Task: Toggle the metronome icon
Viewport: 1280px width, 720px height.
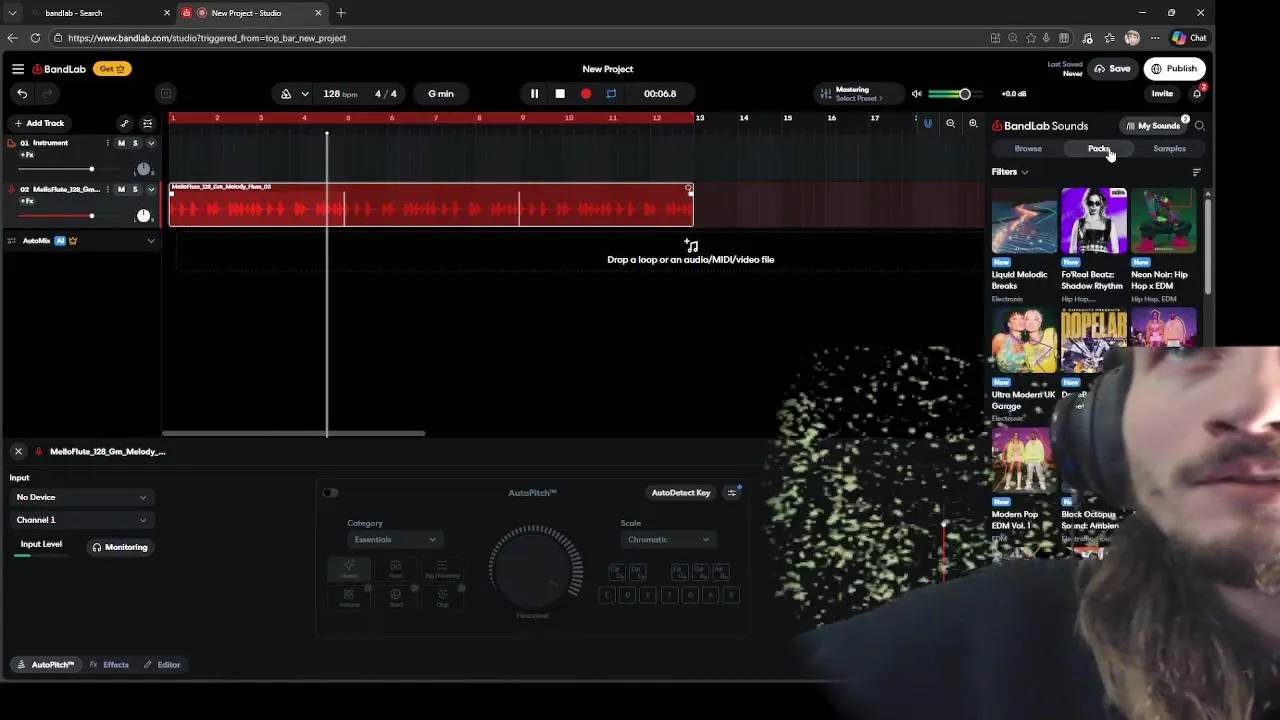Action: (x=286, y=94)
